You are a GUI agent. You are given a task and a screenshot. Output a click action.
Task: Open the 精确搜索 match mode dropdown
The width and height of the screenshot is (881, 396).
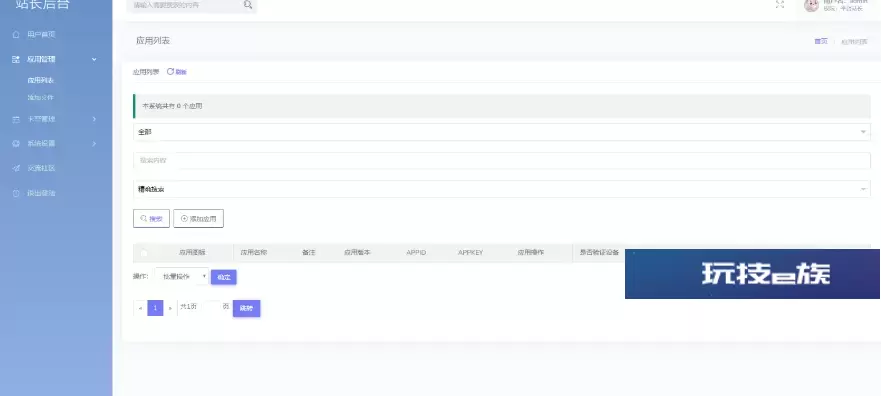tap(502, 189)
